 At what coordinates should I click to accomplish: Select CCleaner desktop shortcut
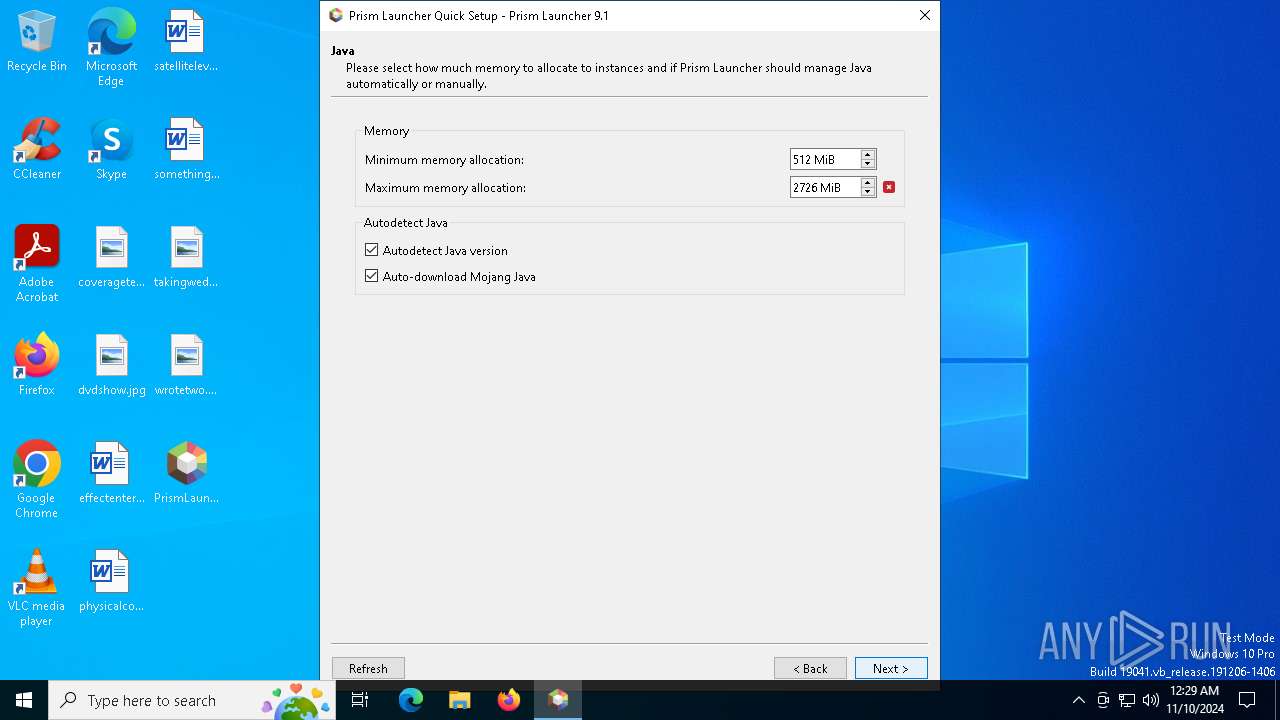(x=37, y=150)
